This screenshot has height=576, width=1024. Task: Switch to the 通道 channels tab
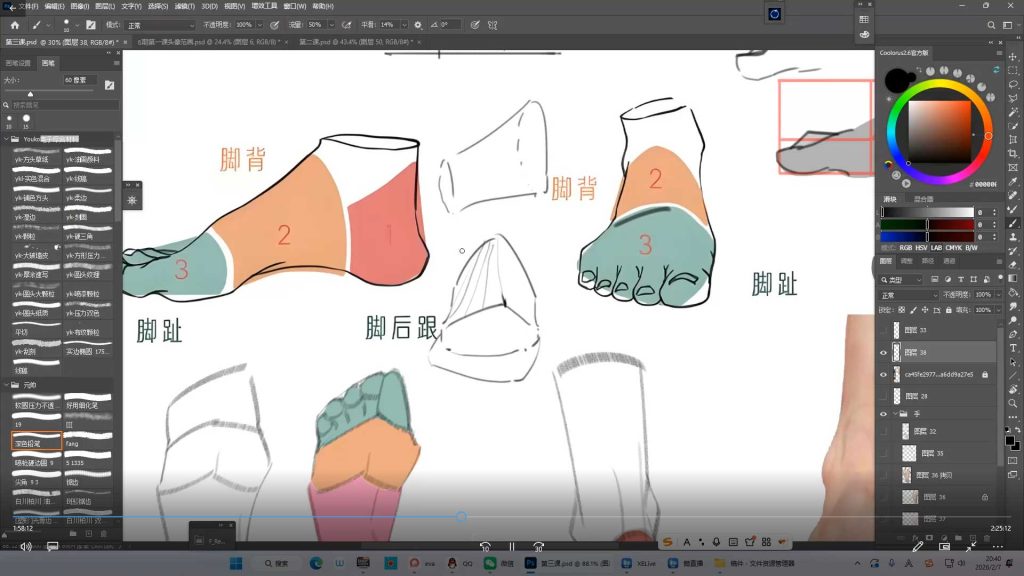pos(951,261)
